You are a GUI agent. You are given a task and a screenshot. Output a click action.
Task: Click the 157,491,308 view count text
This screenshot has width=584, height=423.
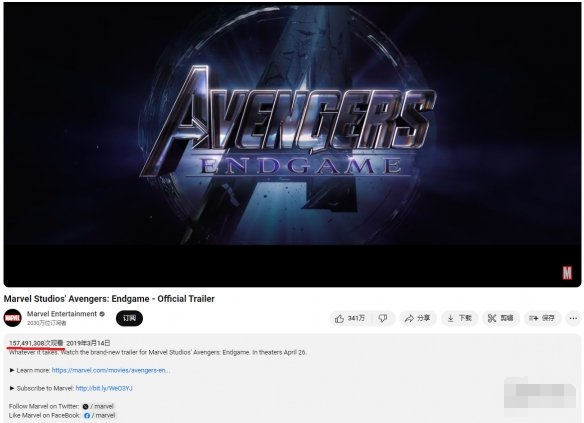(36, 343)
